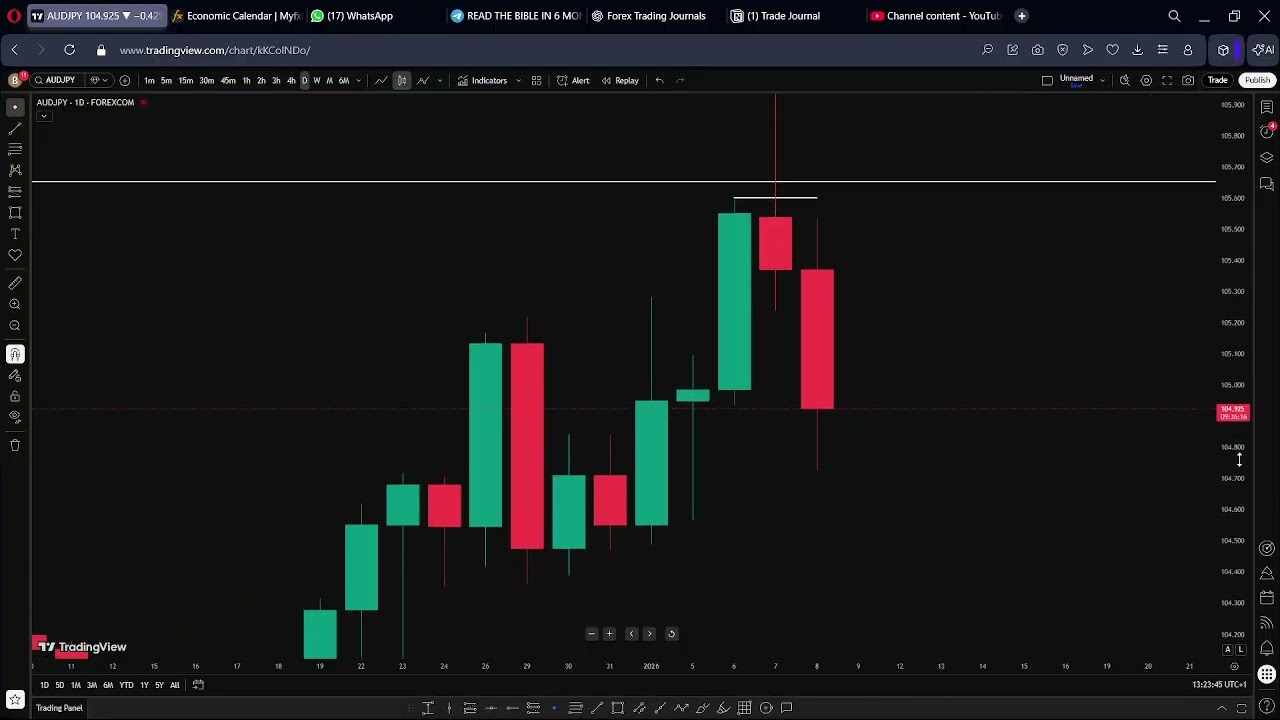
Task: Click the compare or add symbol plus icon
Action: pyautogui.click(x=124, y=80)
